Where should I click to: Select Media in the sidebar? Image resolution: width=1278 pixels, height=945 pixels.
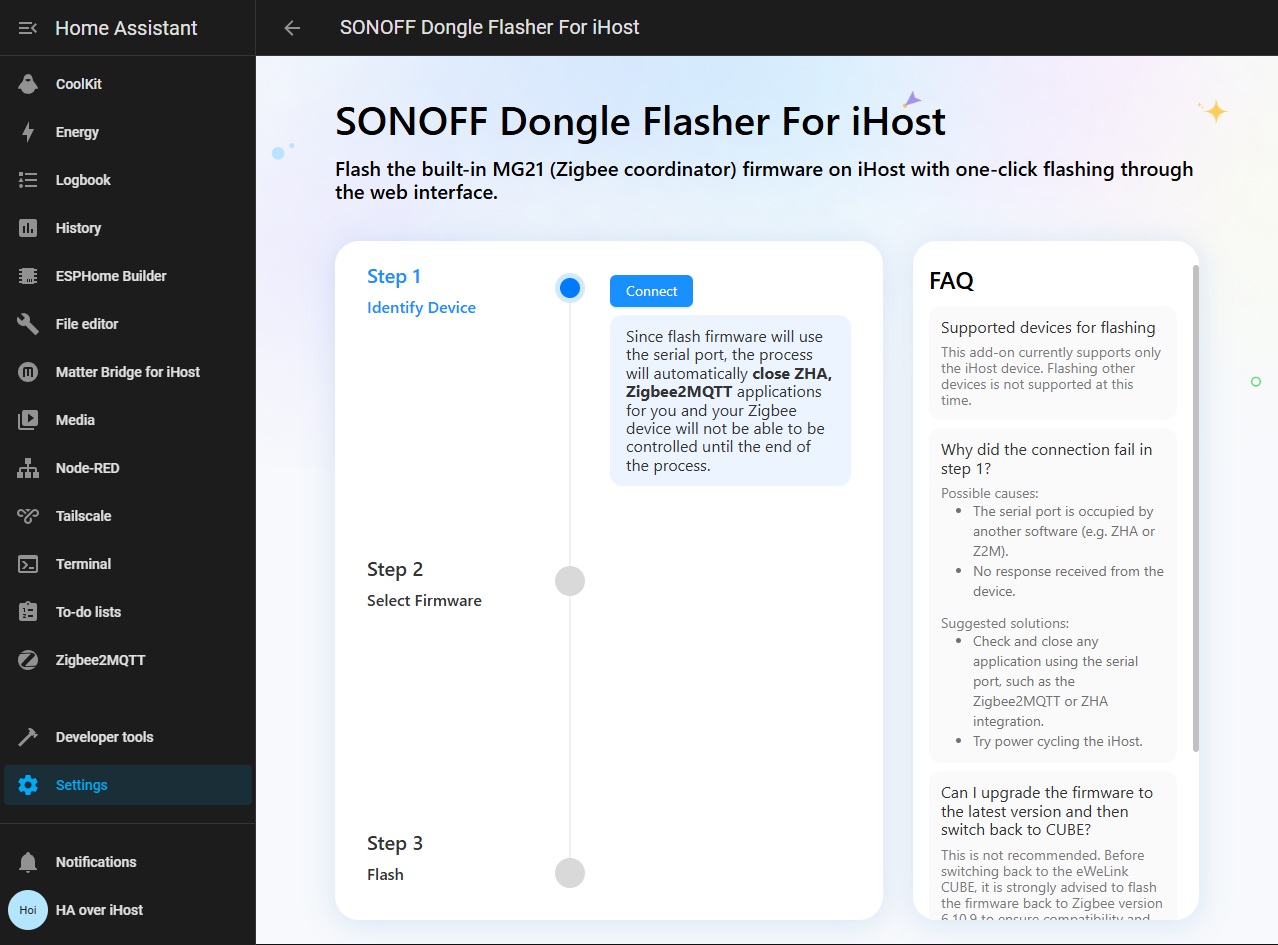click(x=128, y=420)
